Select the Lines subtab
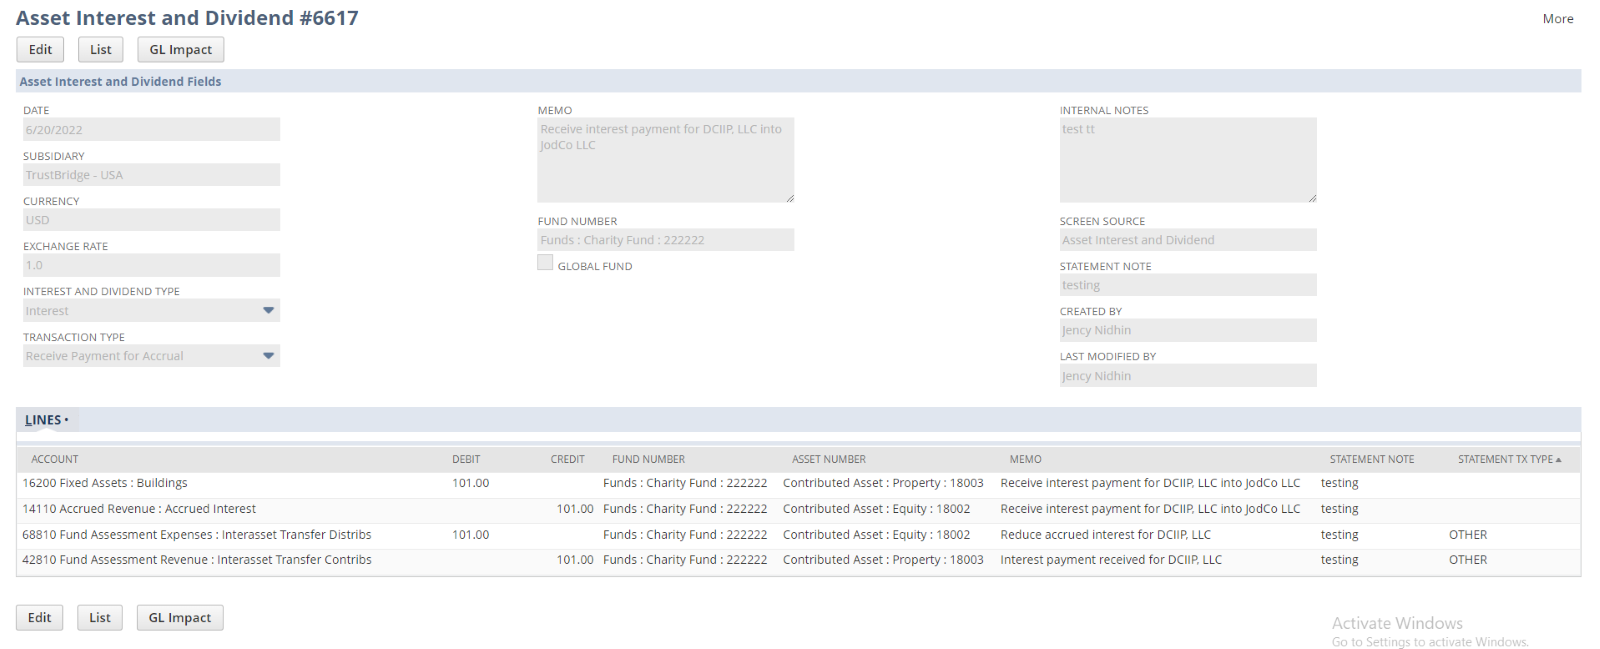This screenshot has width=1600, height=649. [x=45, y=420]
